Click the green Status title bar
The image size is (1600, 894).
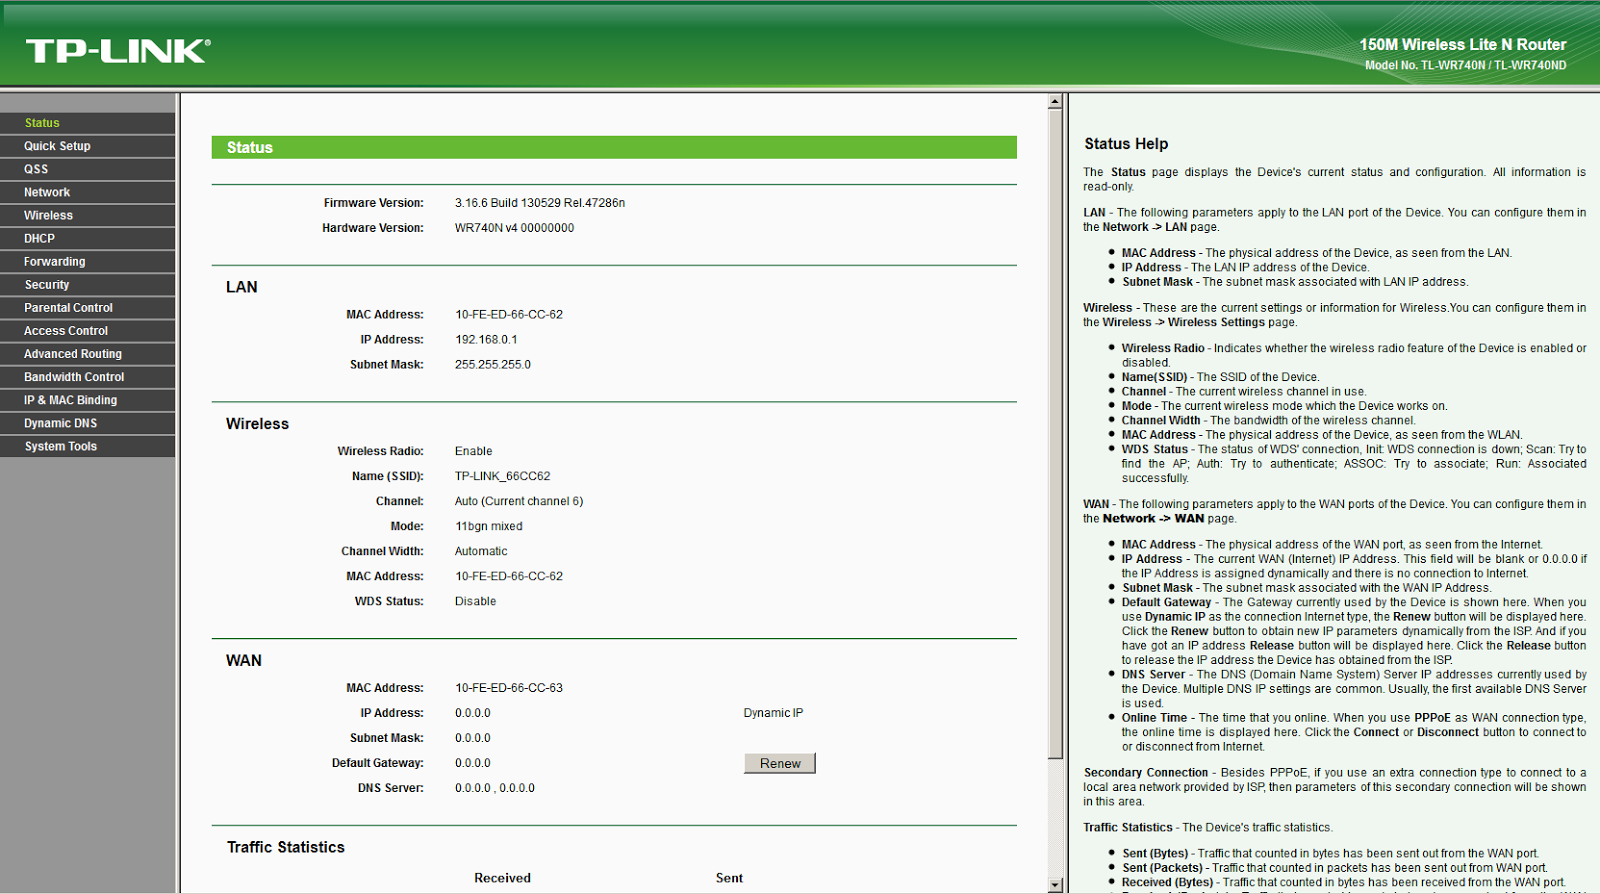pos(614,147)
